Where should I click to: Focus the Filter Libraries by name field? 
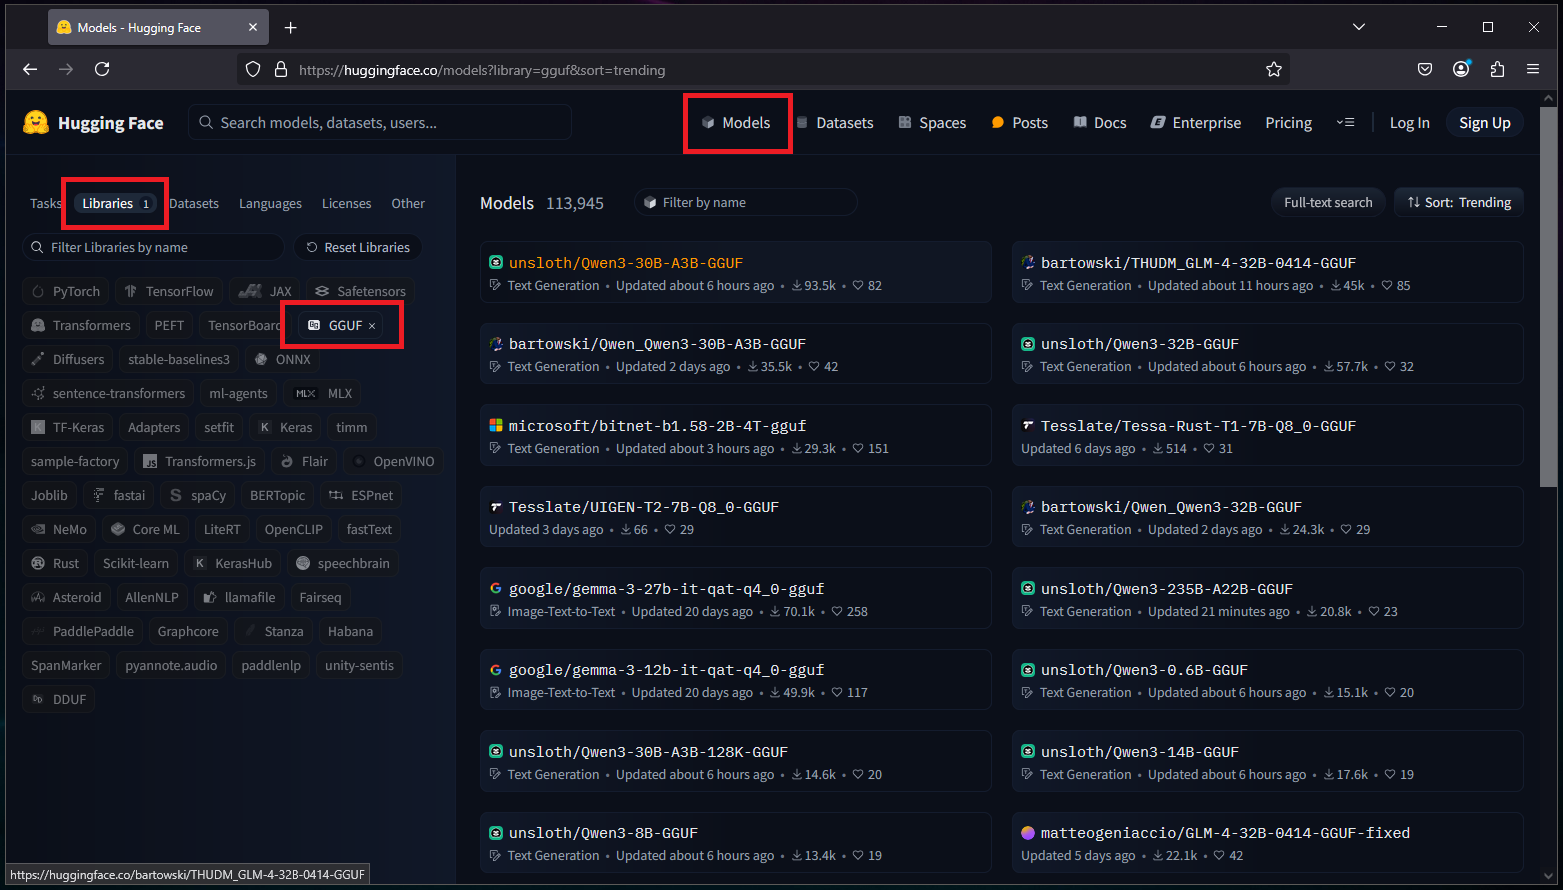(153, 247)
